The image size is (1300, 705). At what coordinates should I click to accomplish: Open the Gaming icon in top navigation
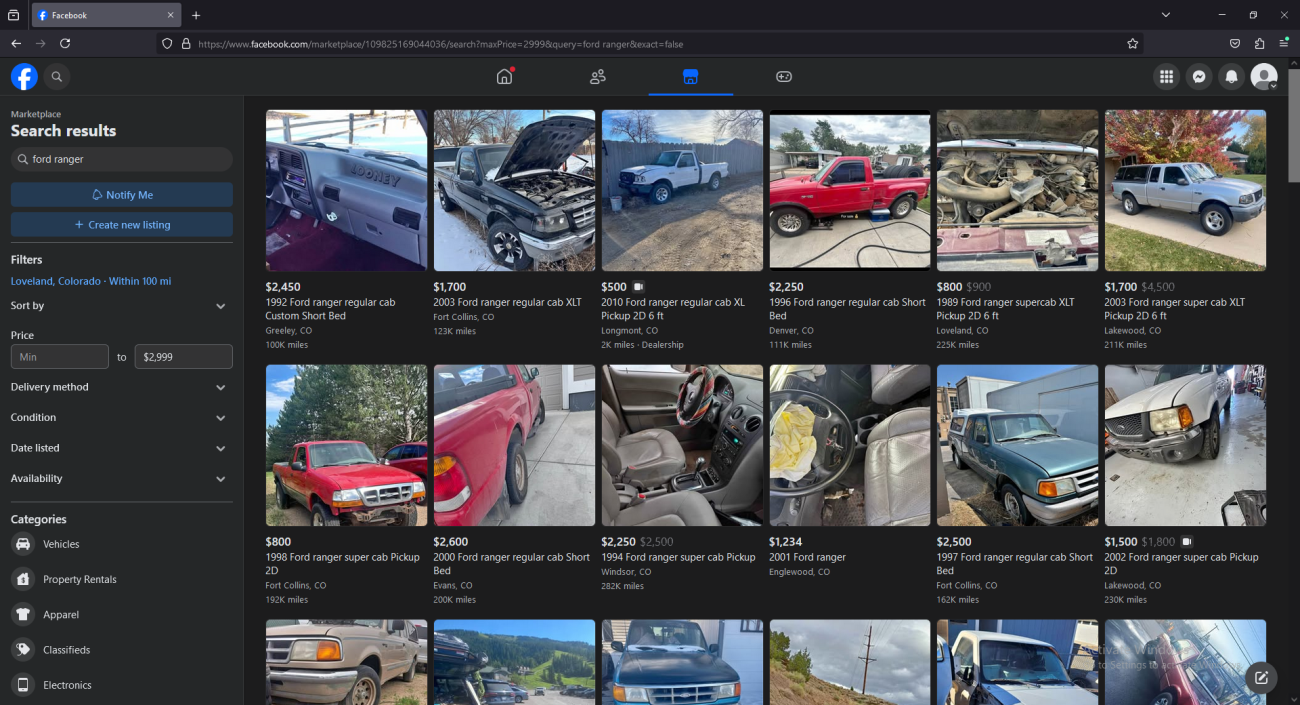coord(784,77)
